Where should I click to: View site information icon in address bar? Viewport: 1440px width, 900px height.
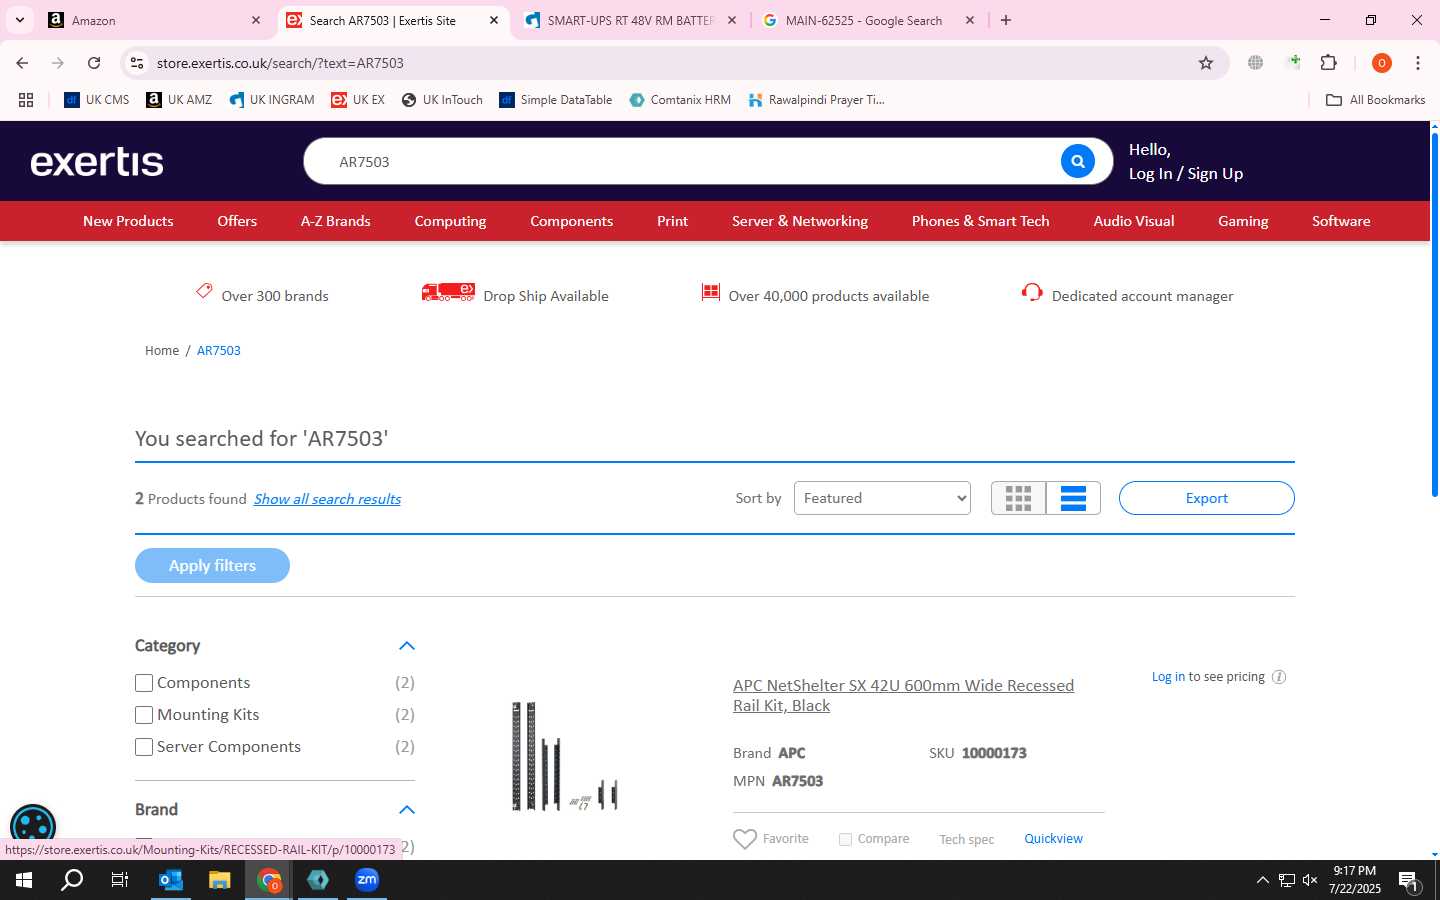click(x=137, y=63)
